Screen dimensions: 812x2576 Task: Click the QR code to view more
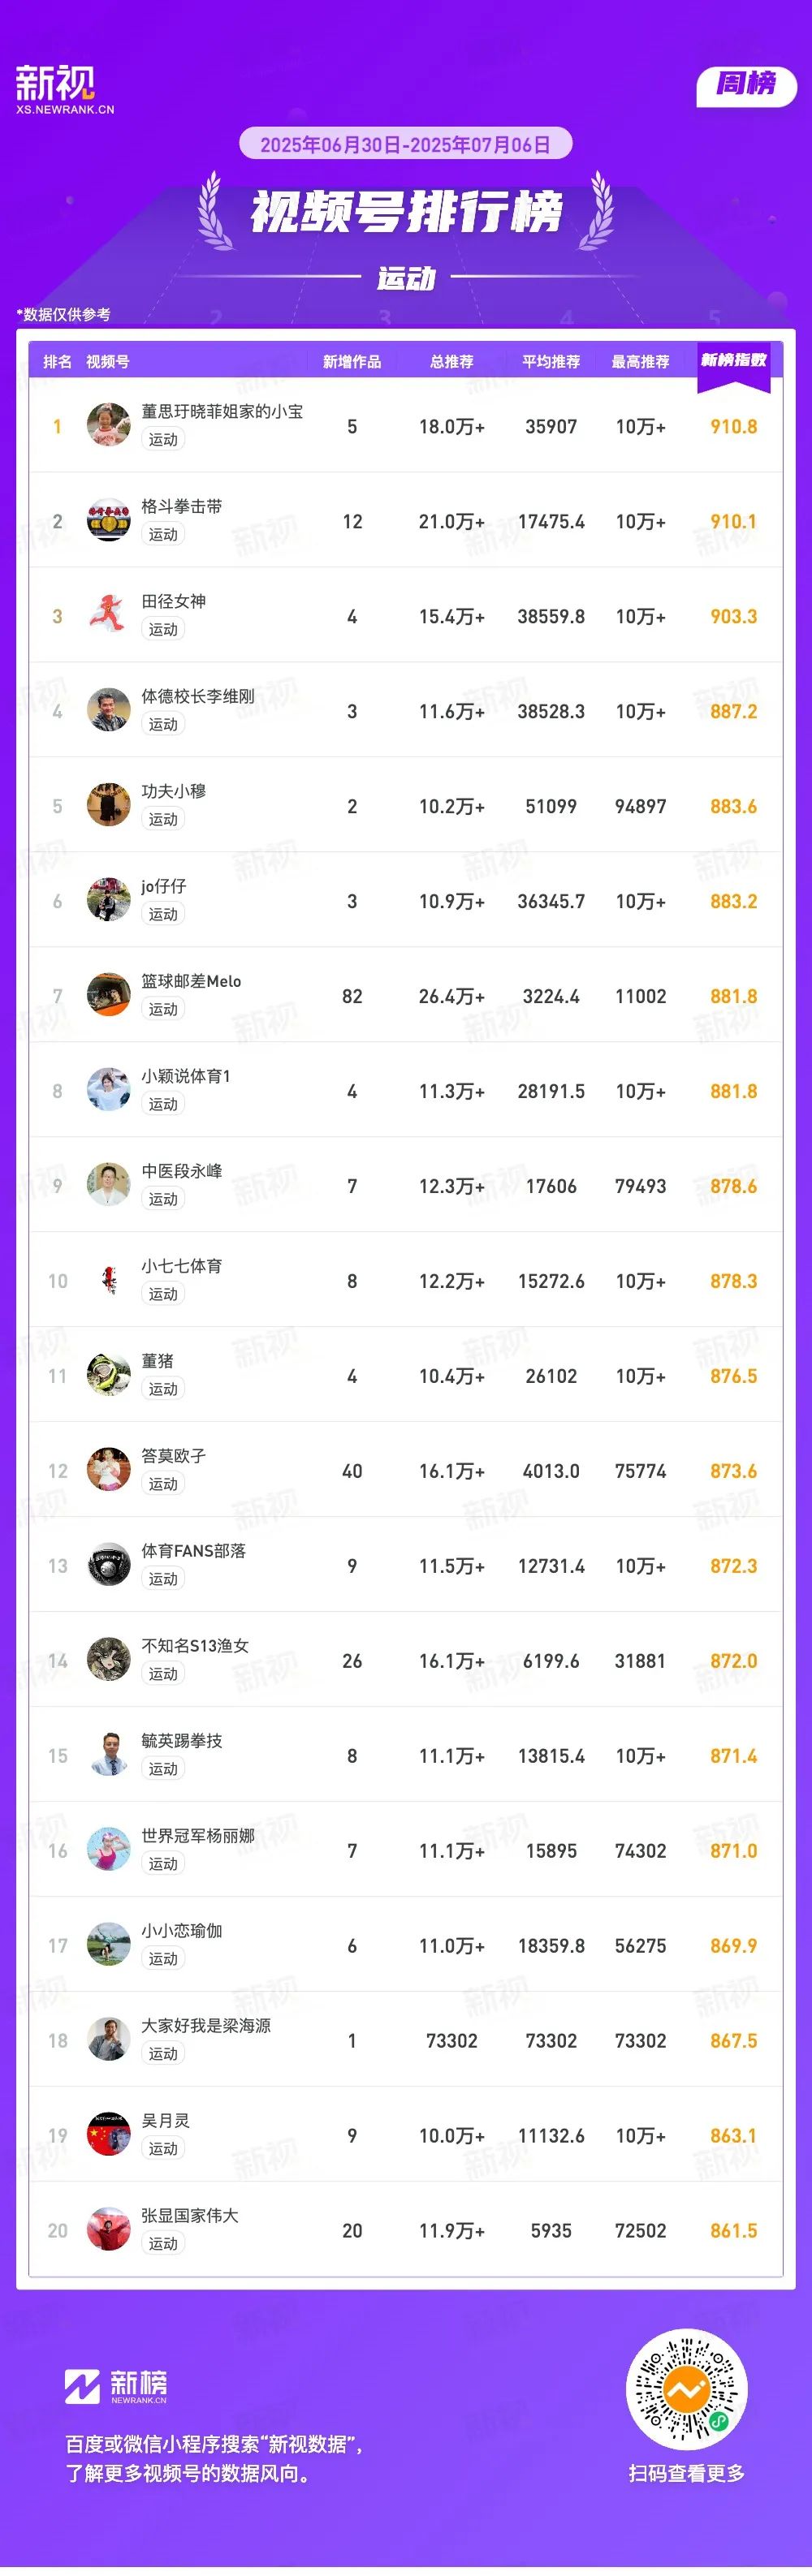click(686, 2390)
